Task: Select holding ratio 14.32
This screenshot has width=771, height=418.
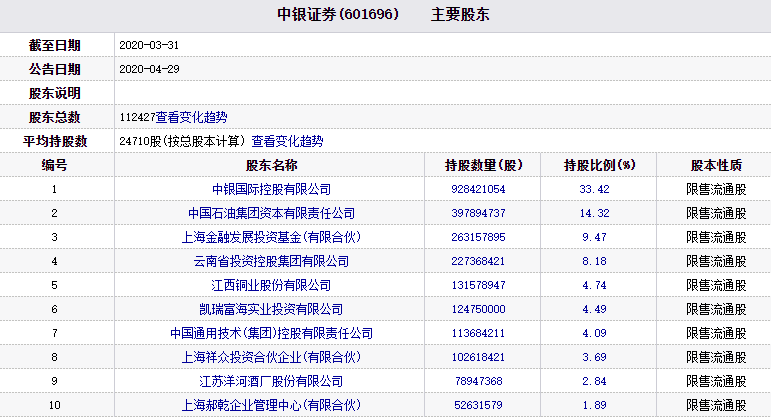Action: point(594,213)
